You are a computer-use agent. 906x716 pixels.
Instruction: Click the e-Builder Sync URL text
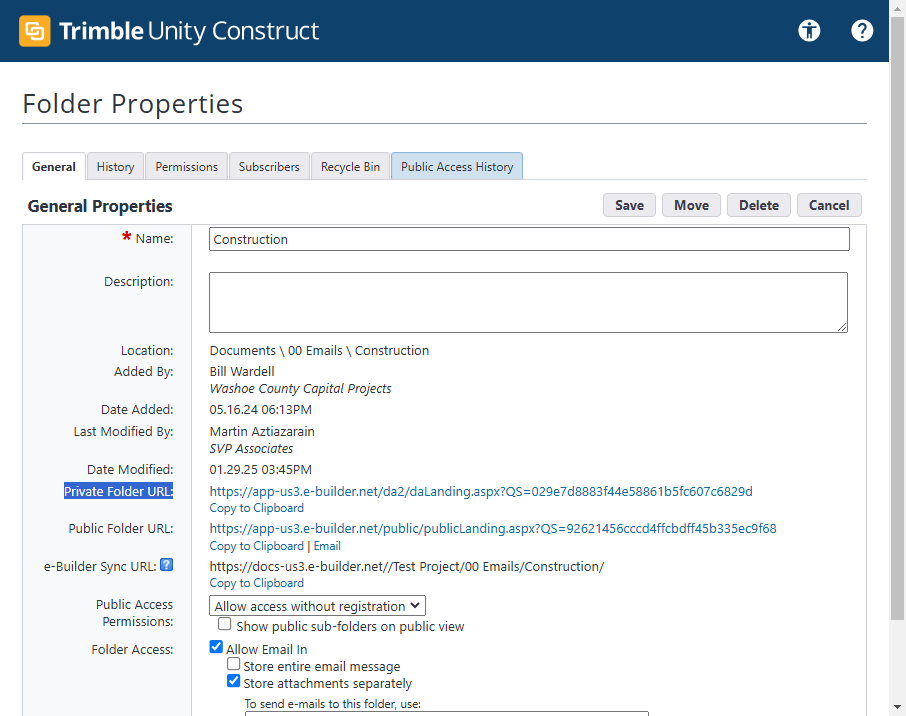tap(407, 566)
